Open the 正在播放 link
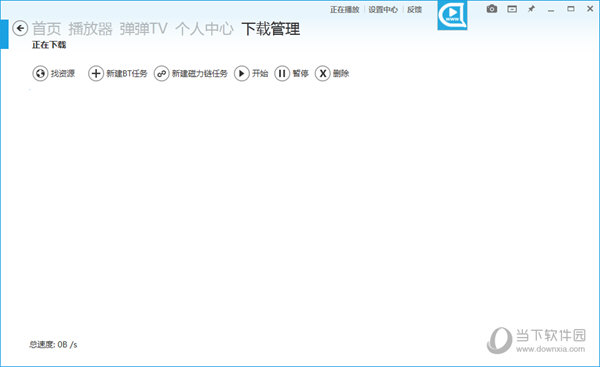This screenshot has height=367, width=600. coord(345,10)
